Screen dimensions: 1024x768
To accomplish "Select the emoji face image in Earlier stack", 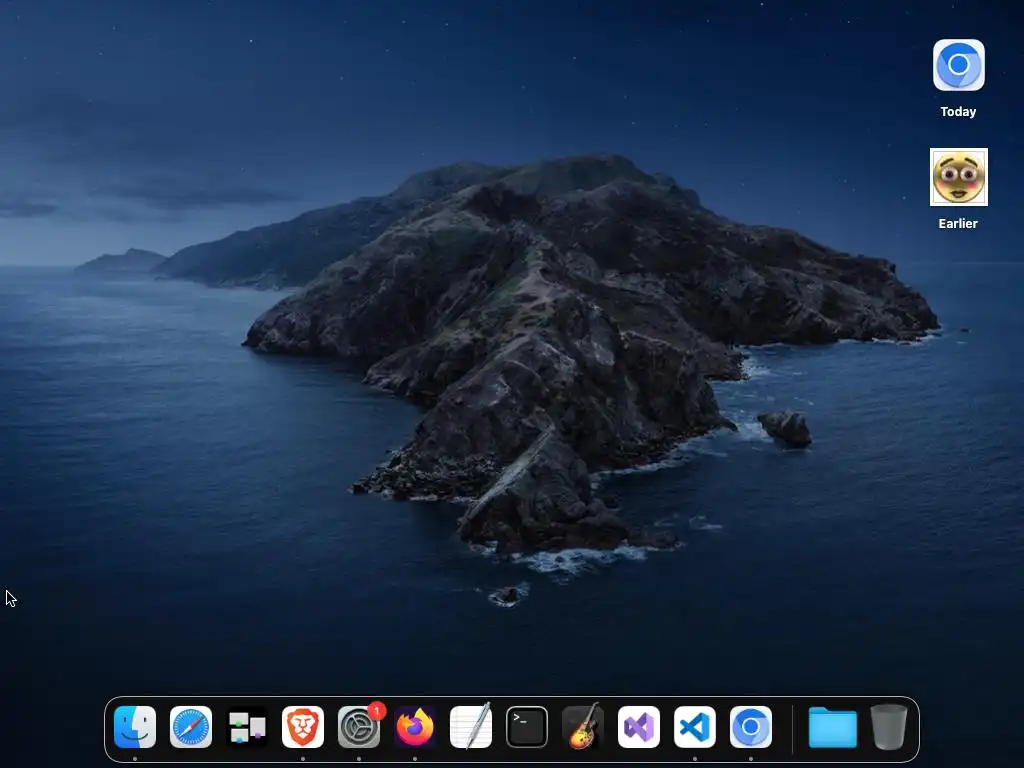I will click(x=959, y=177).
